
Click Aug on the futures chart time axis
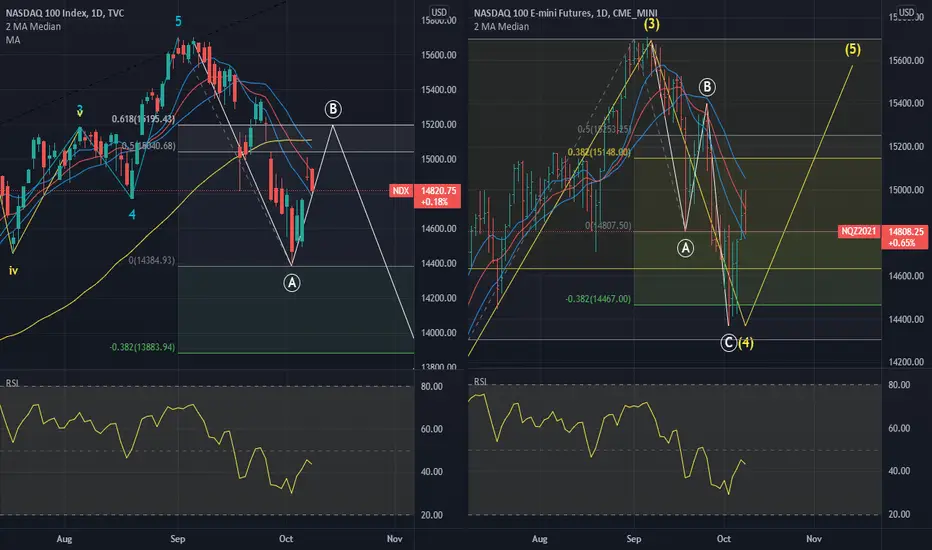click(x=540, y=539)
